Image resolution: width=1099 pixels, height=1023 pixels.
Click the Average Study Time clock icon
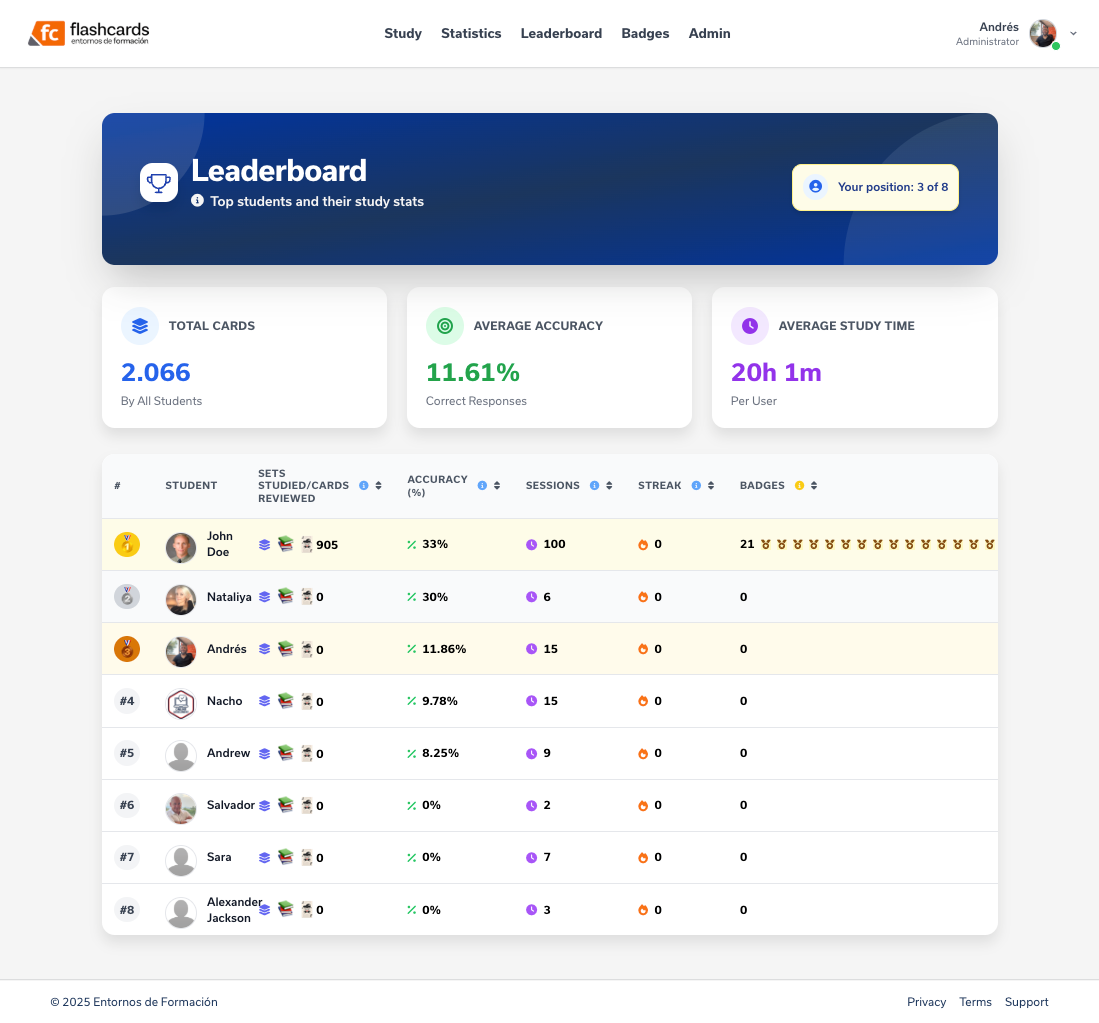[750, 326]
